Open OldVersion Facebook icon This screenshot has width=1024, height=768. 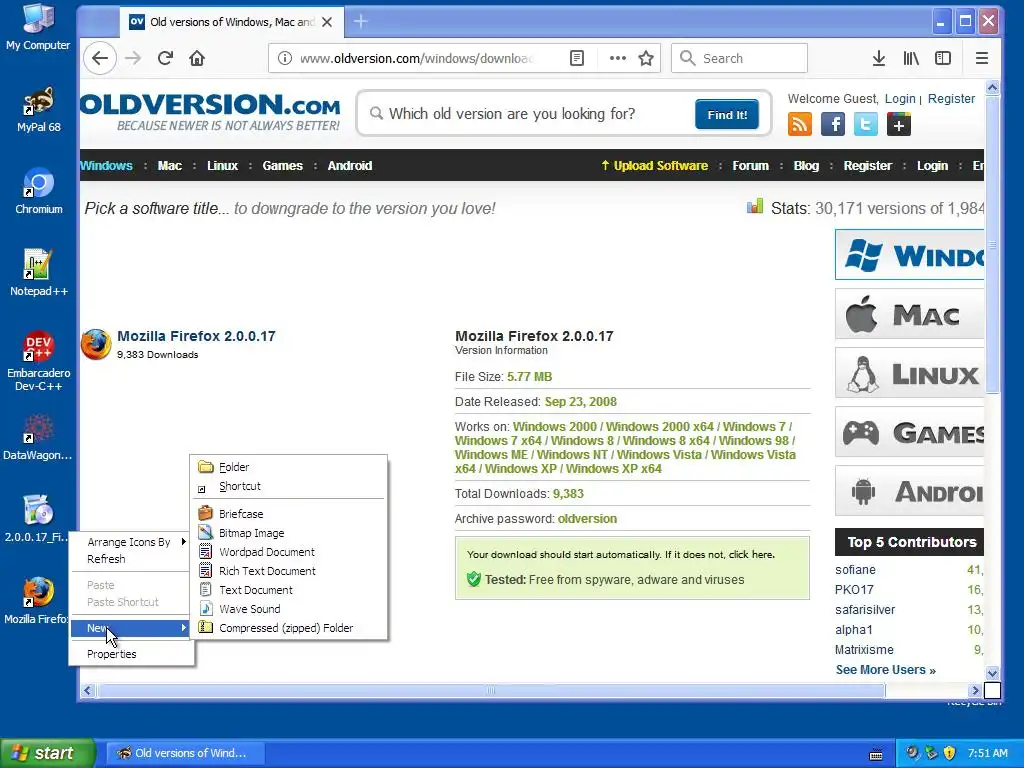(833, 124)
